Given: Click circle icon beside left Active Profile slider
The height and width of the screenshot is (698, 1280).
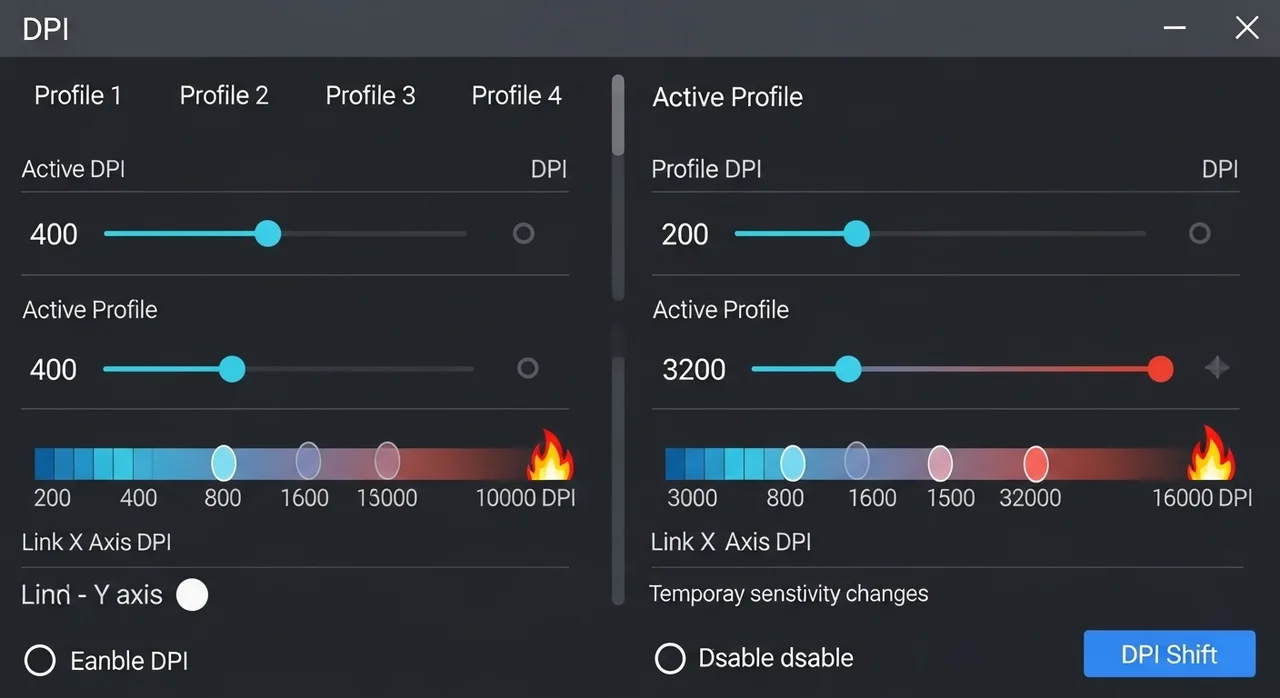Looking at the screenshot, I should 527,368.
